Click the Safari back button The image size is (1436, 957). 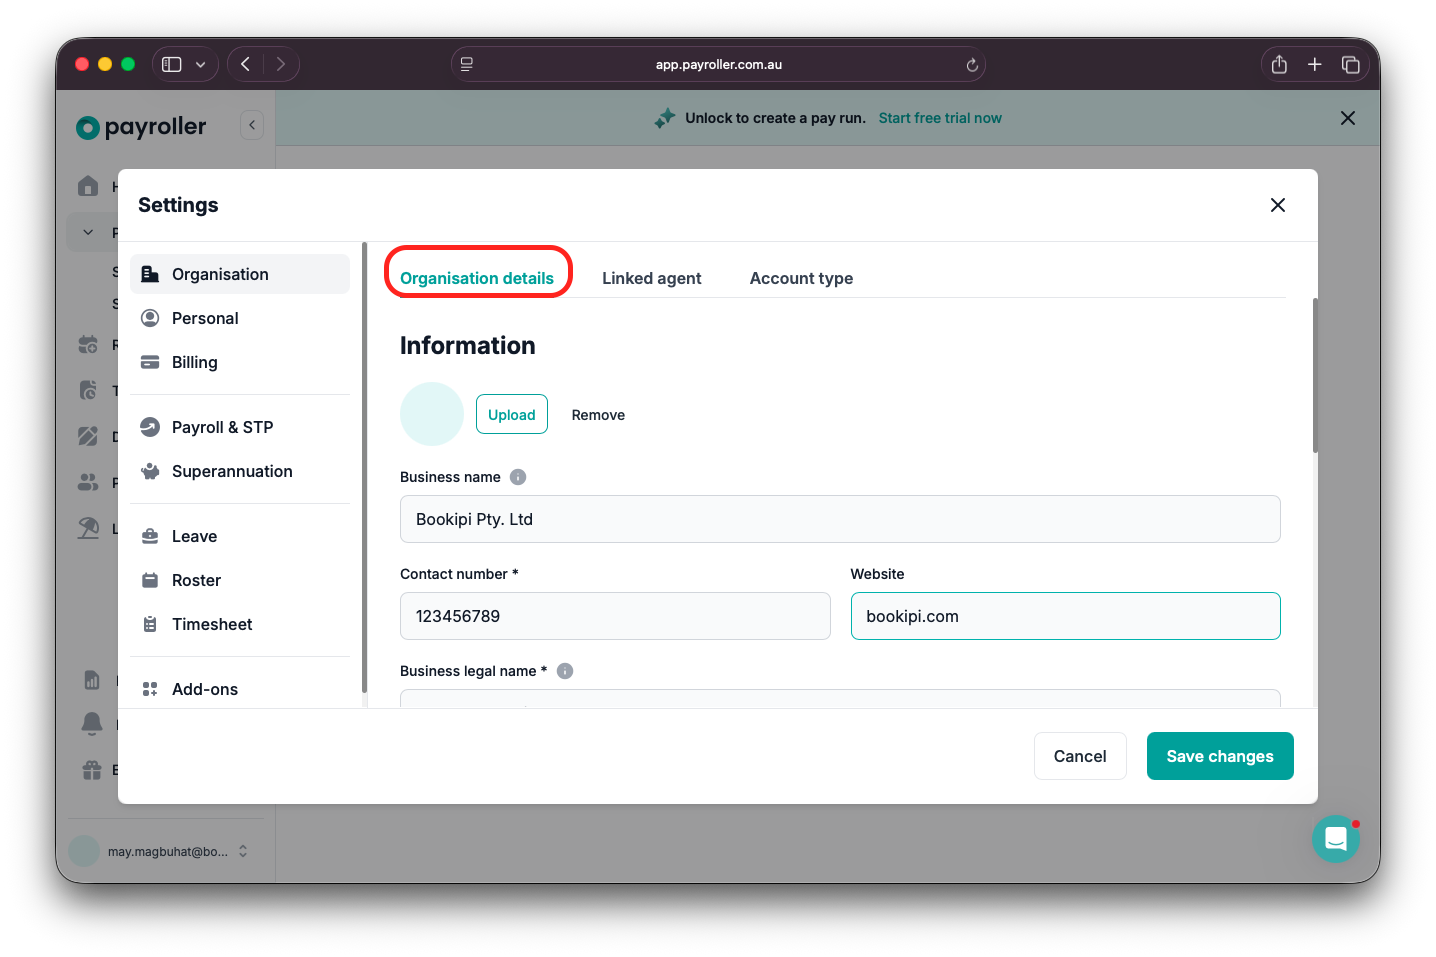(245, 64)
